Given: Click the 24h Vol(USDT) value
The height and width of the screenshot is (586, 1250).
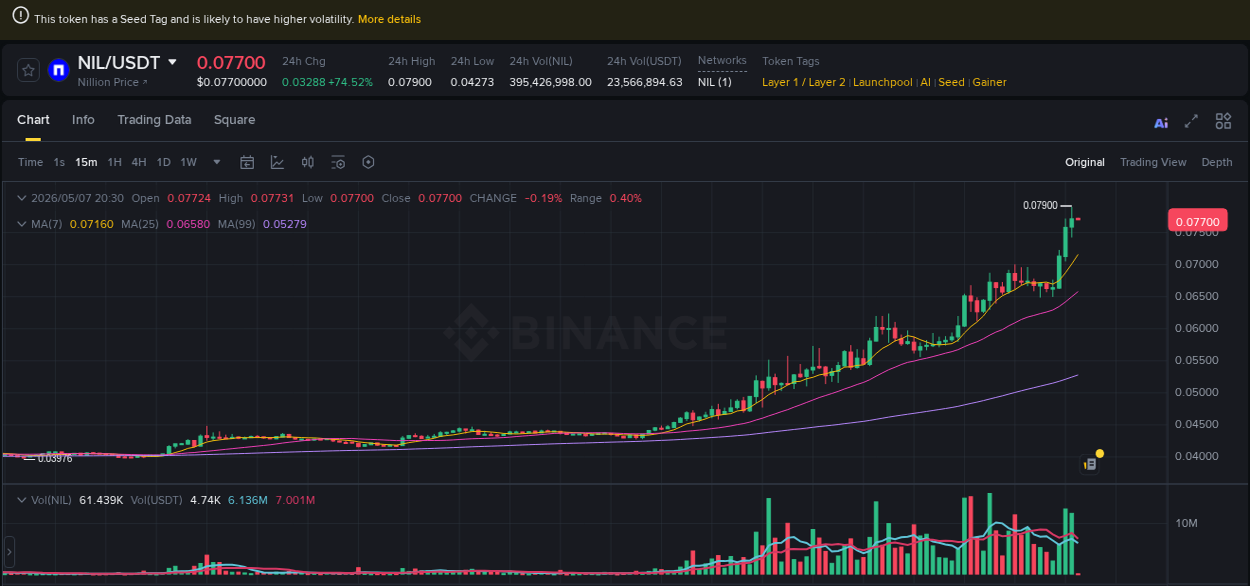Looking at the screenshot, I should pyautogui.click(x=645, y=82).
